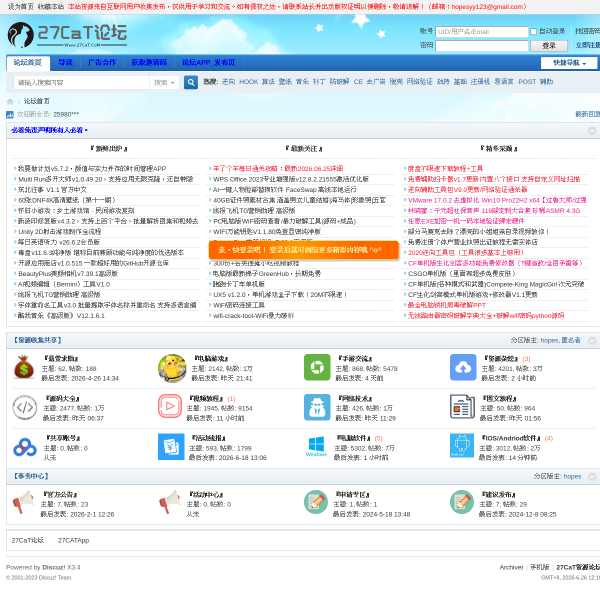Viewport: 600px width, 600px height.
Task: Focus the forum search input box
Action: [x=81, y=83]
